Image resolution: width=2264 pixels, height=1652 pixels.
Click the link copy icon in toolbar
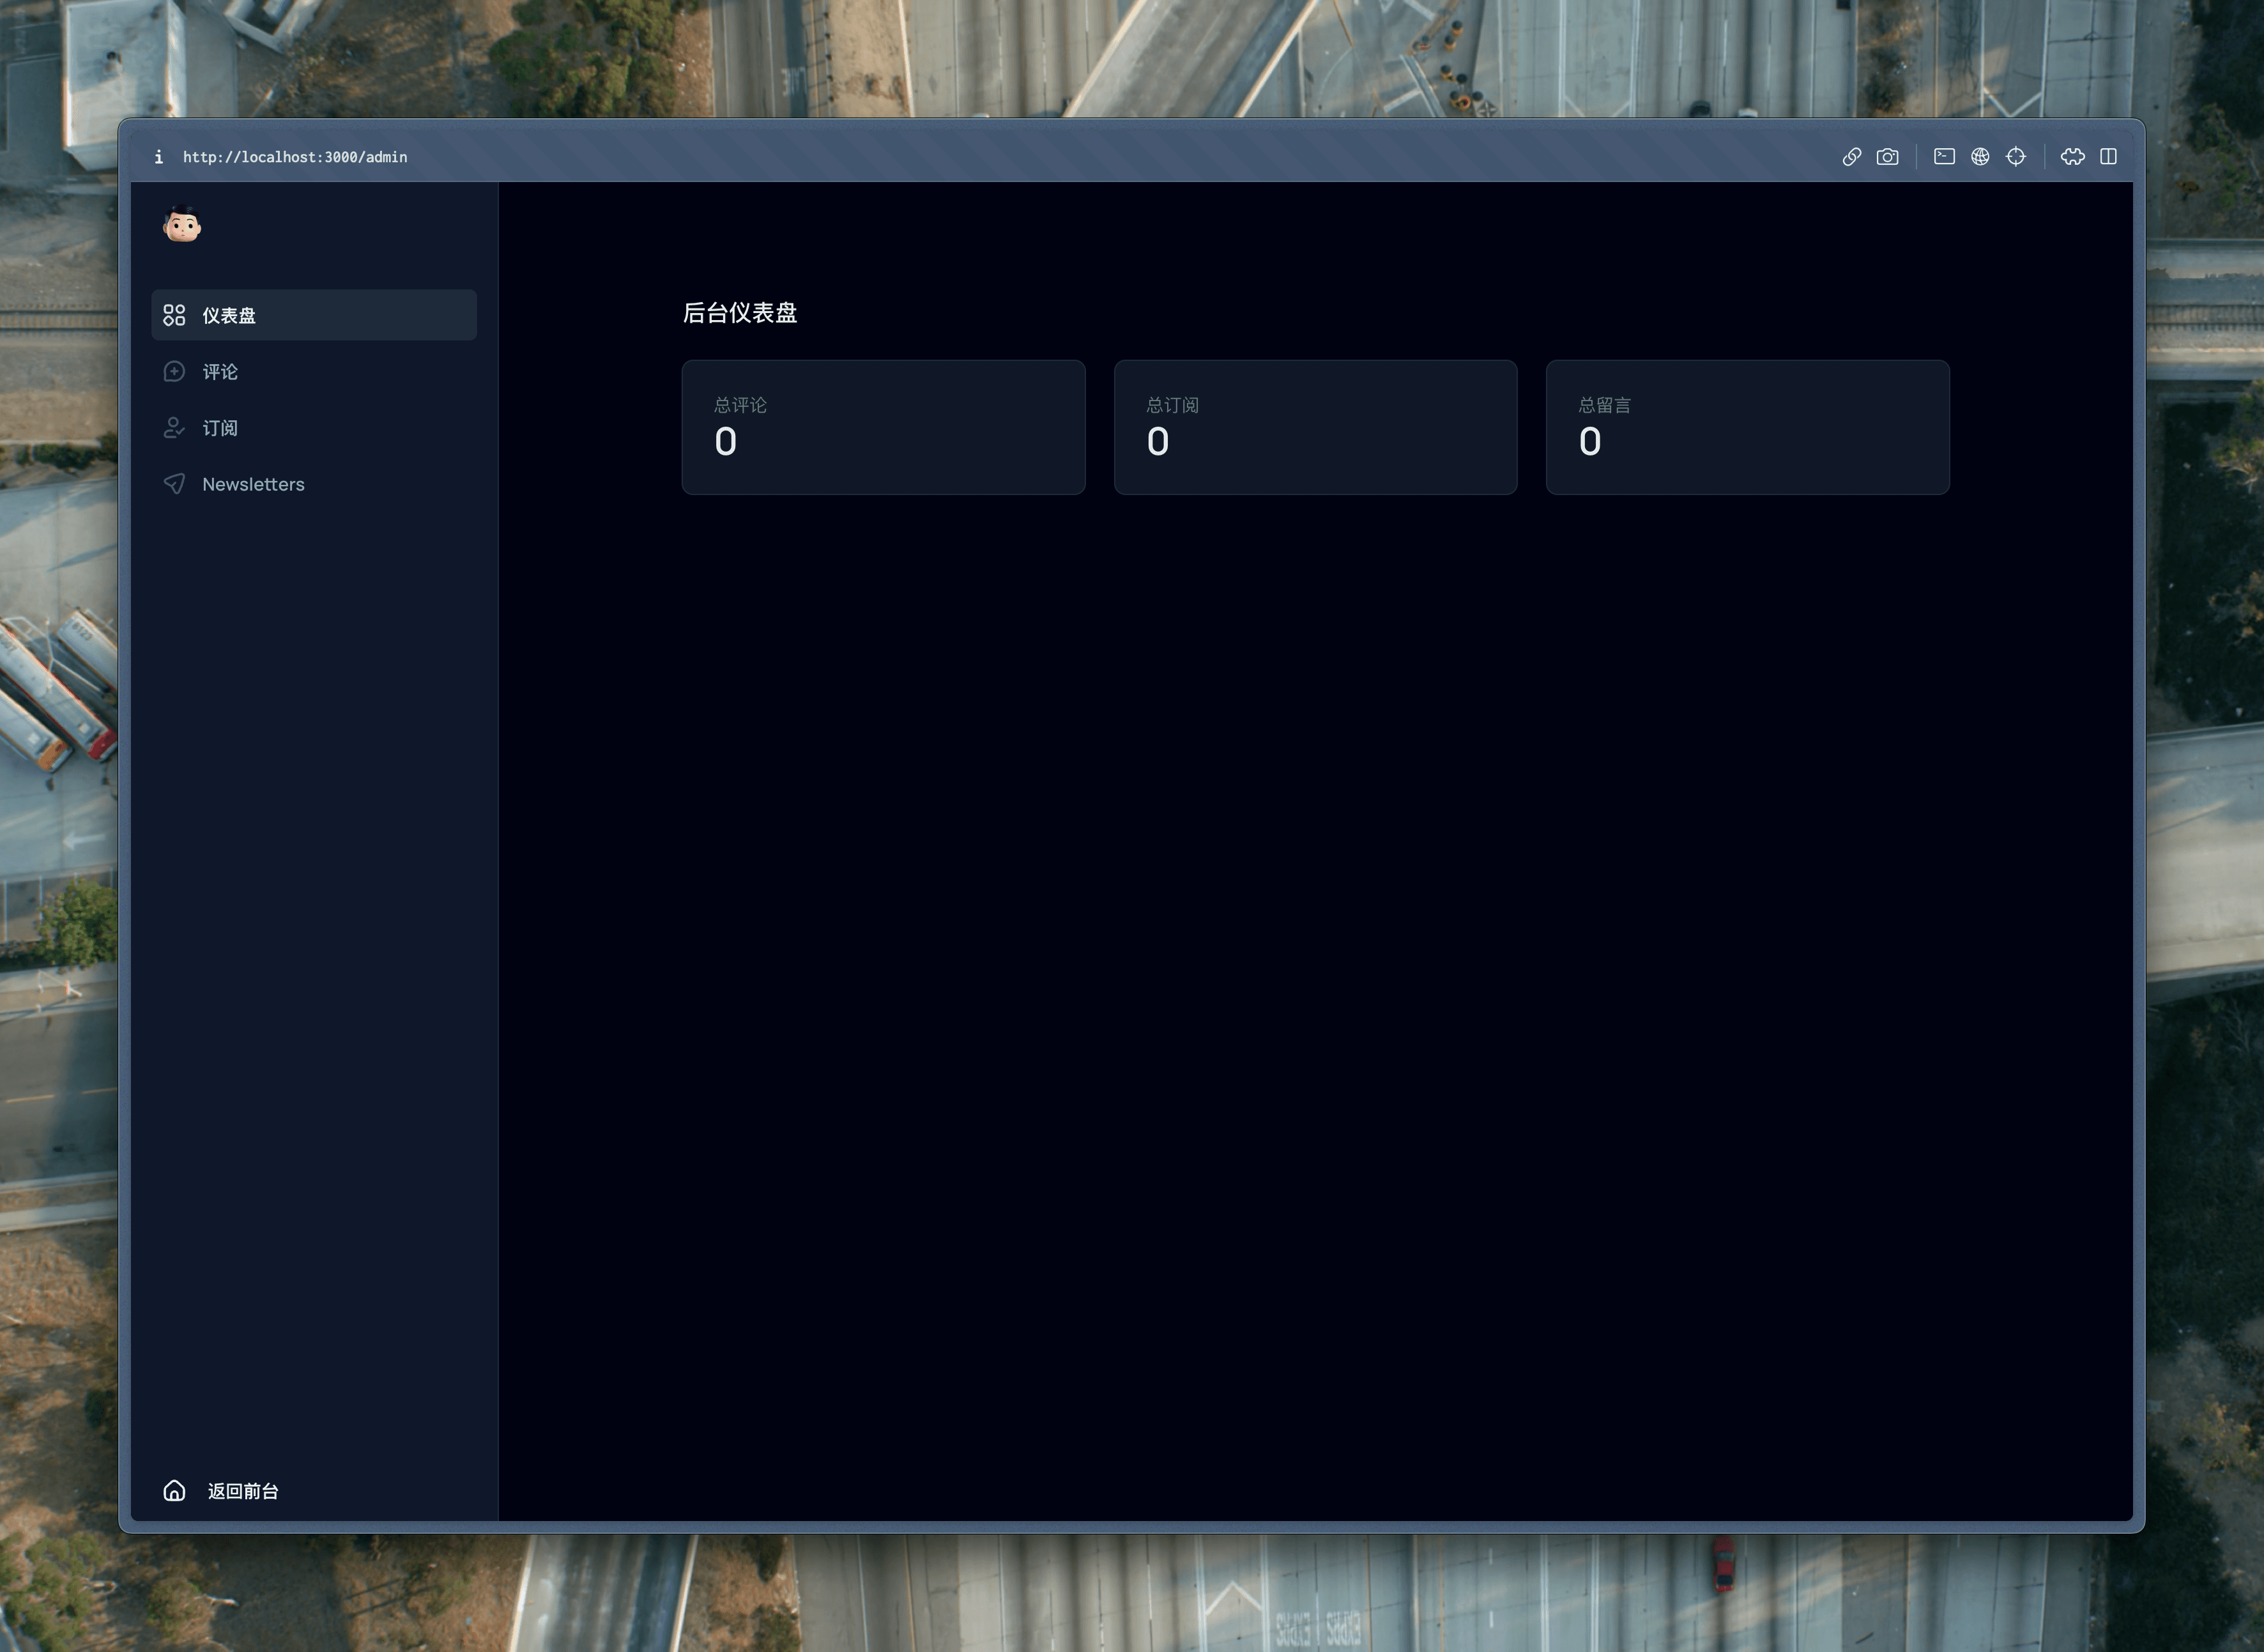pyautogui.click(x=1852, y=157)
